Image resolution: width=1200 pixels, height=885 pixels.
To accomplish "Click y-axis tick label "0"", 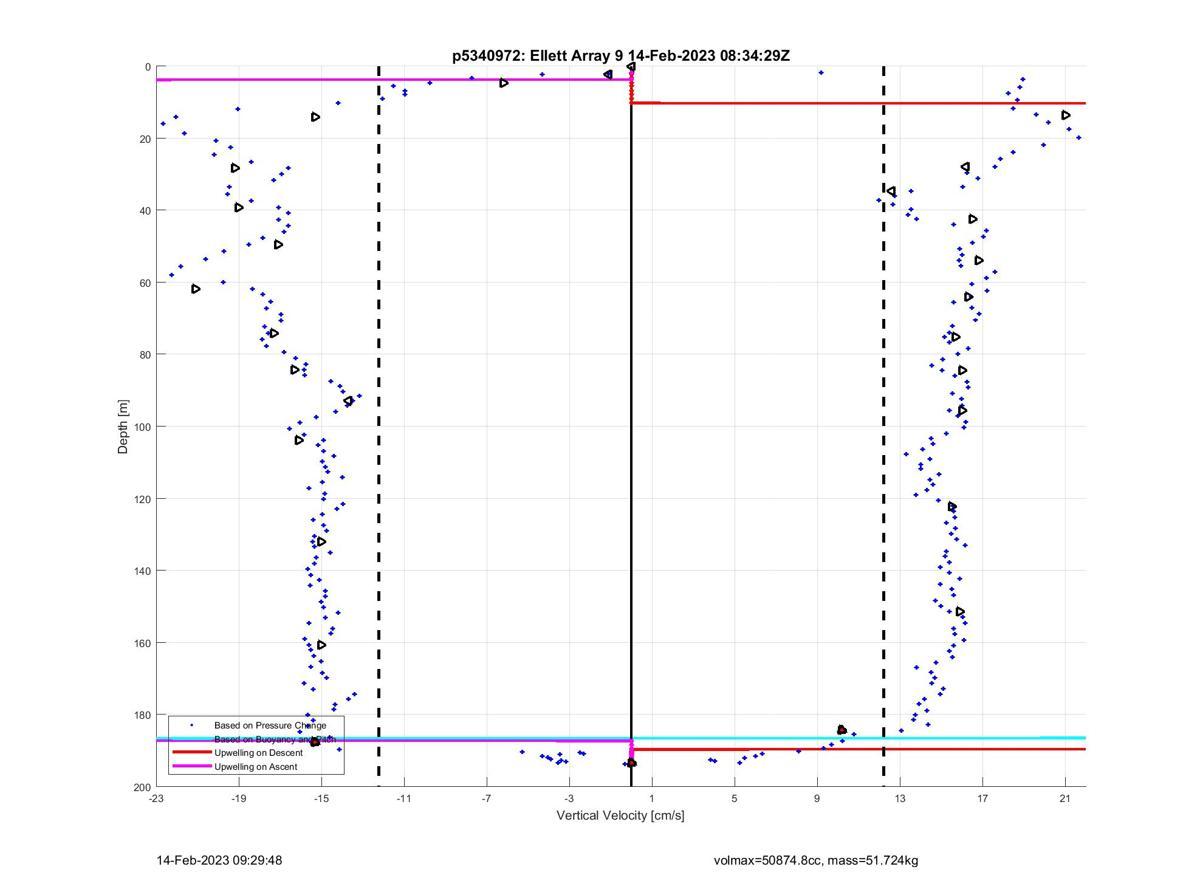I will tap(148, 67).
